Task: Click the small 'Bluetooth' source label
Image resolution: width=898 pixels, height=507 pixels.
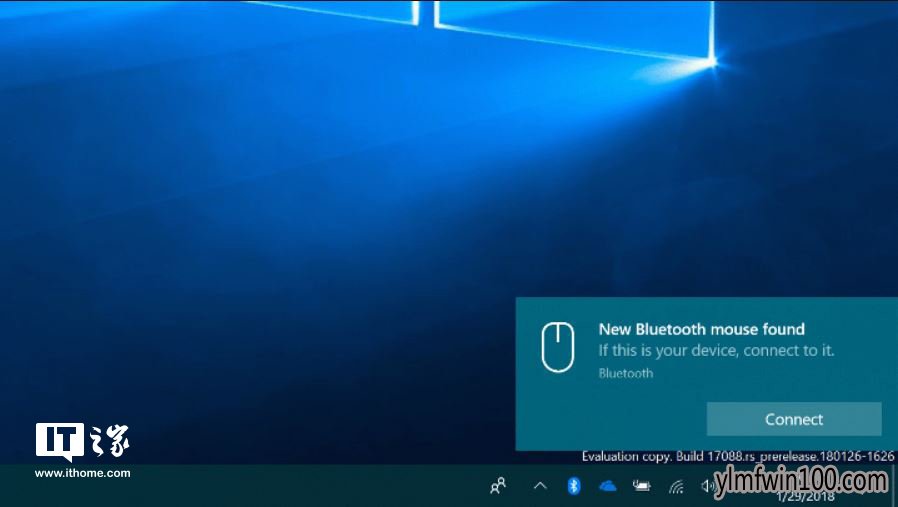Action: (x=625, y=373)
